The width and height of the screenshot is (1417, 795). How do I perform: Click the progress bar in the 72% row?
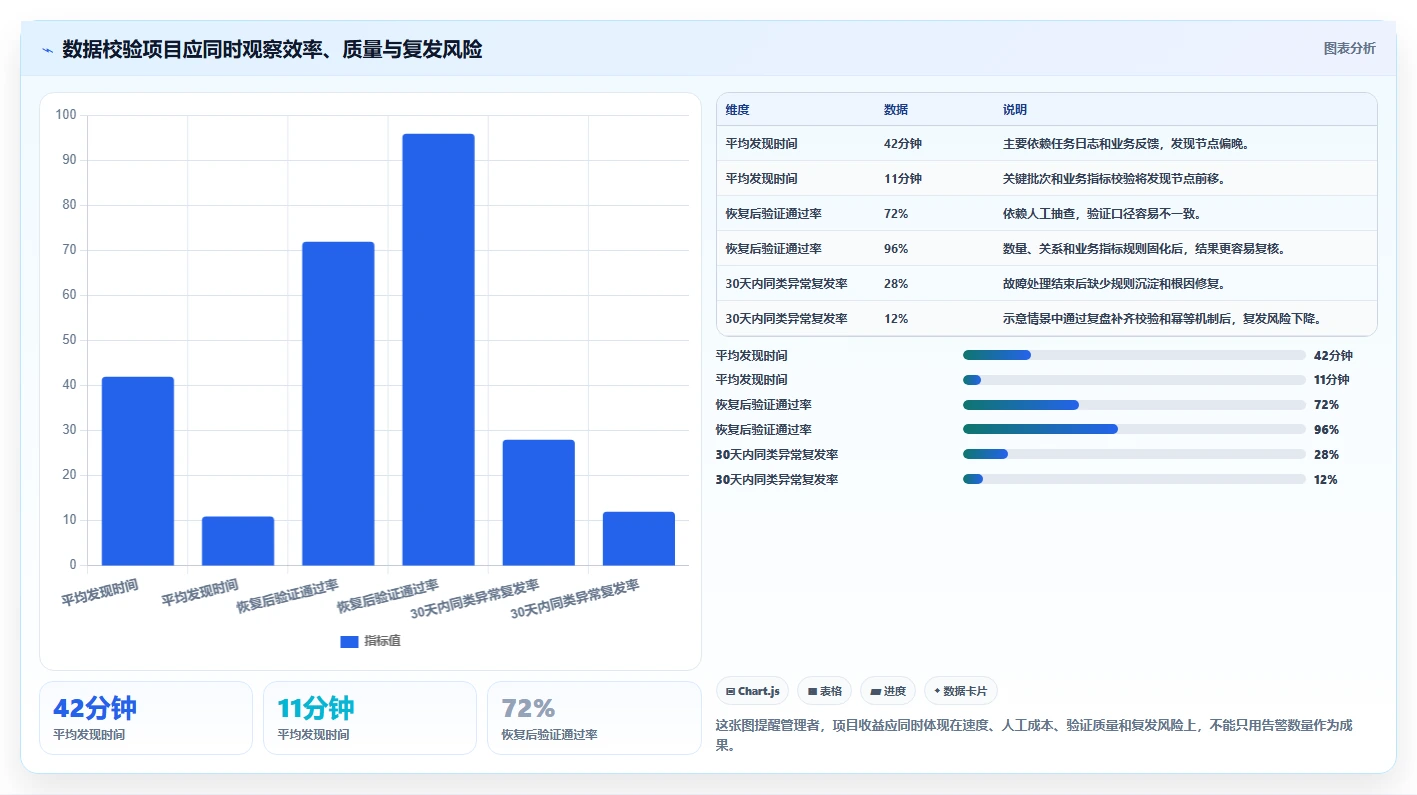pyautogui.click(x=1134, y=405)
